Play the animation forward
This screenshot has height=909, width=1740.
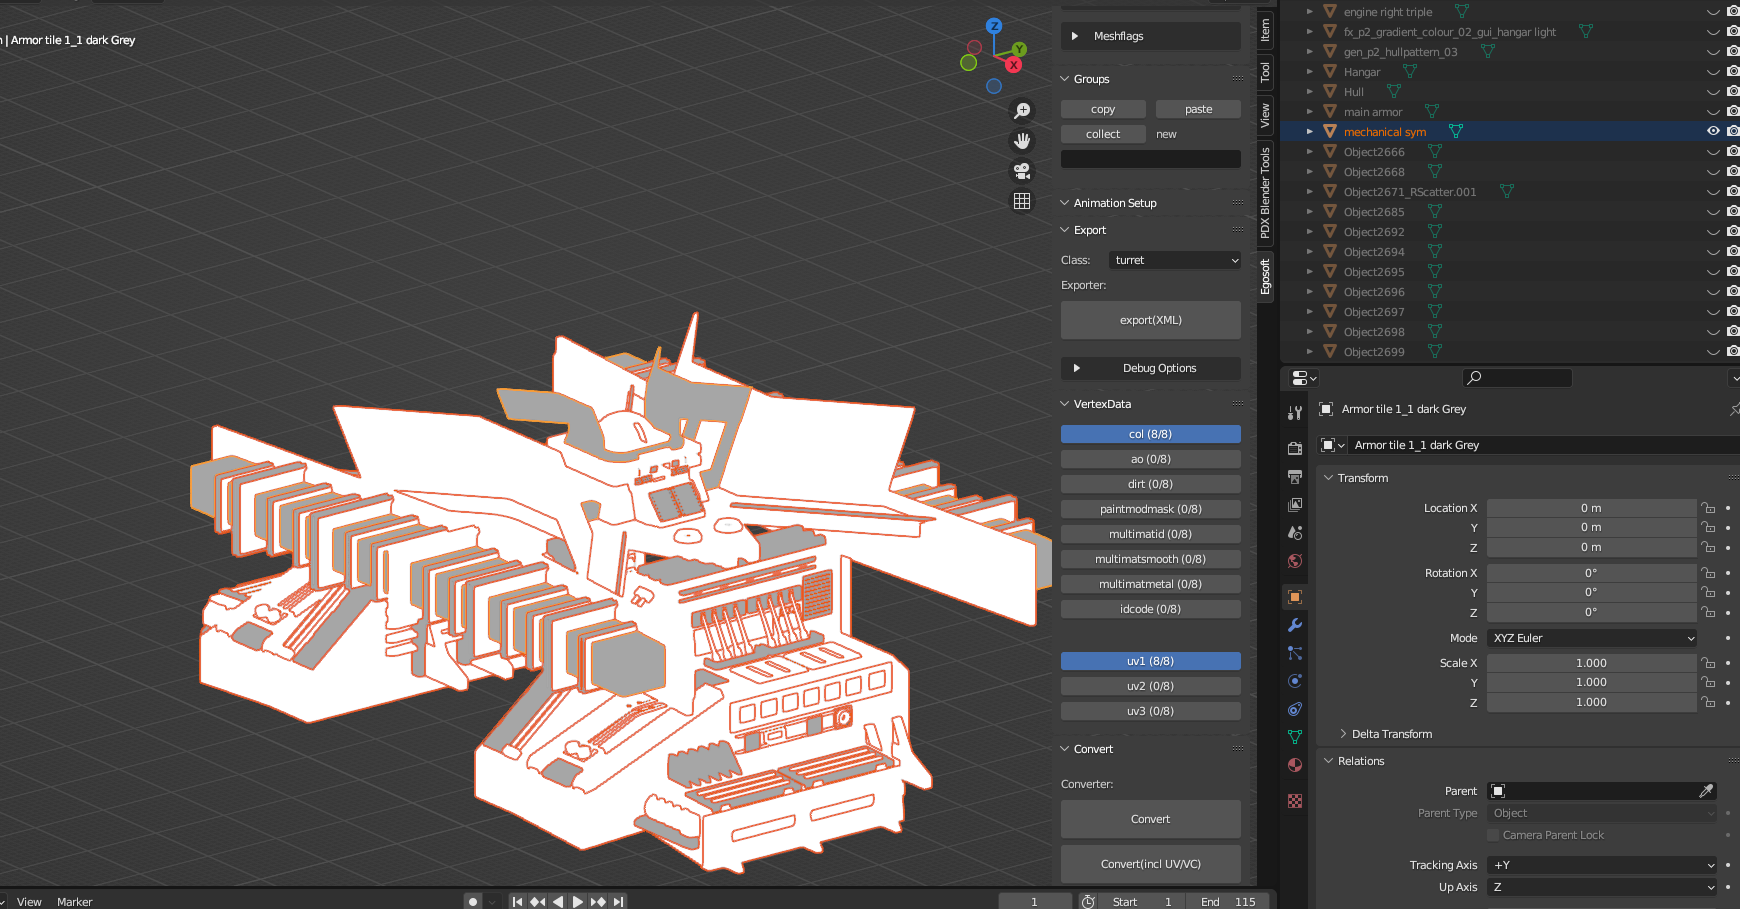pyautogui.click(x=578, y=901)
